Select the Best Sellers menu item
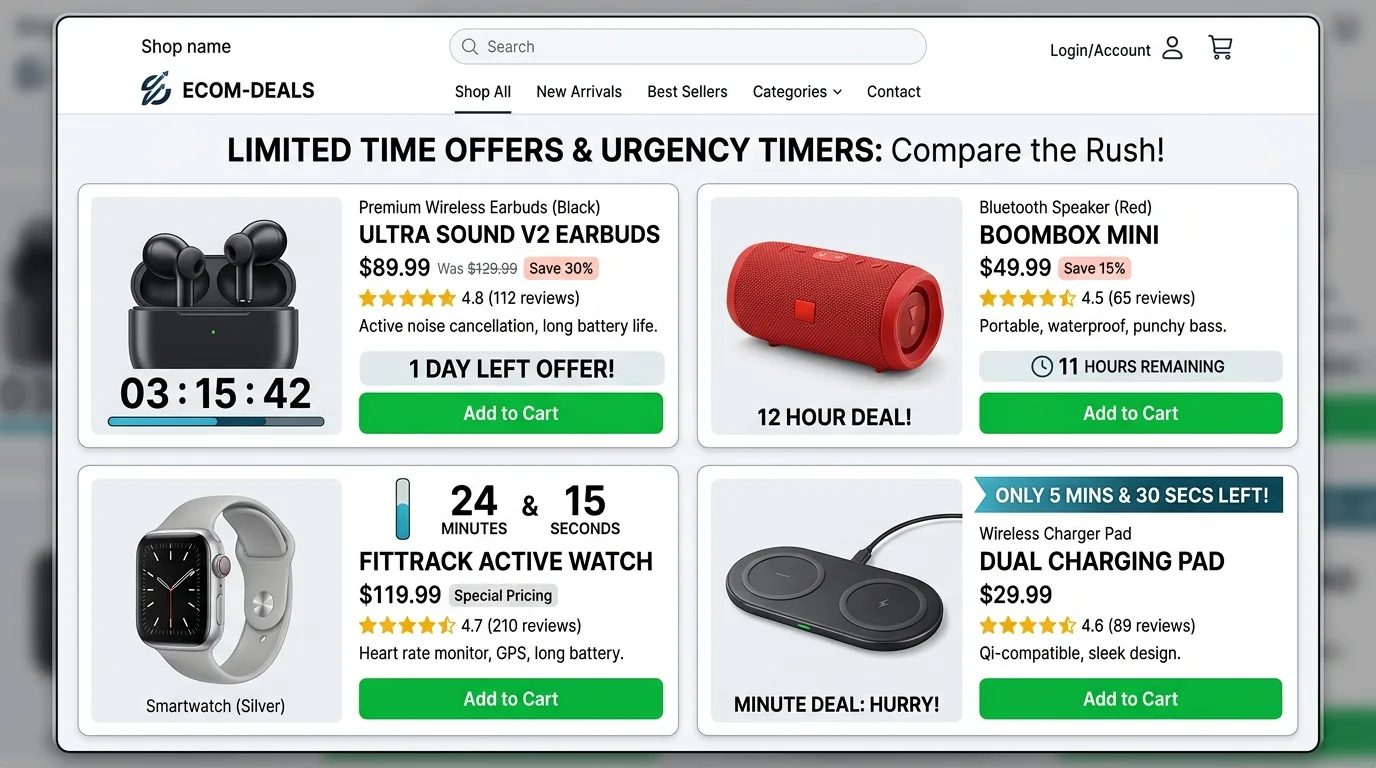The width and height of the screenshot is (1376, 768). pyautogui.click(x=687, y=91)
